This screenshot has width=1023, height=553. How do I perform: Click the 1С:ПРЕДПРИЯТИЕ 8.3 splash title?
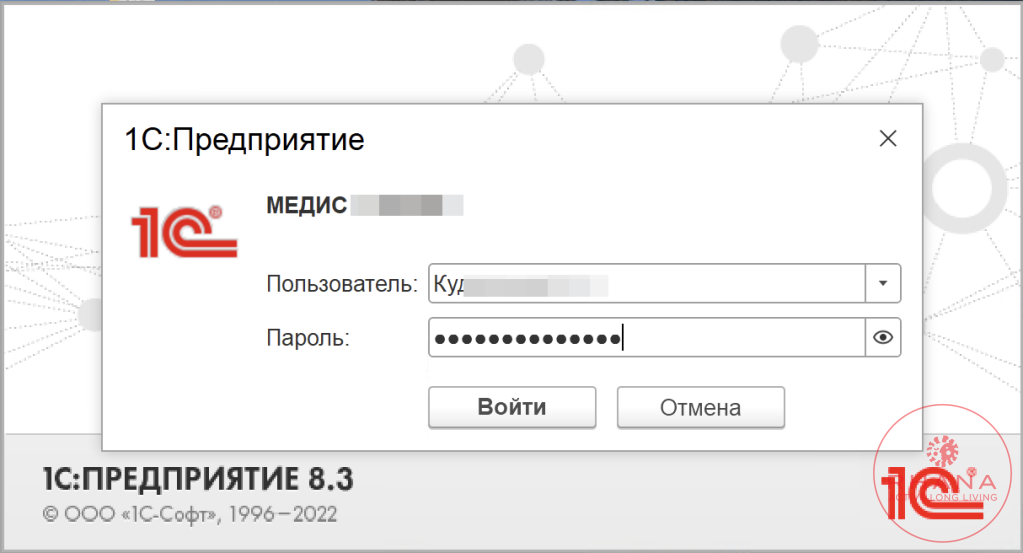click(x=198, y=479)
